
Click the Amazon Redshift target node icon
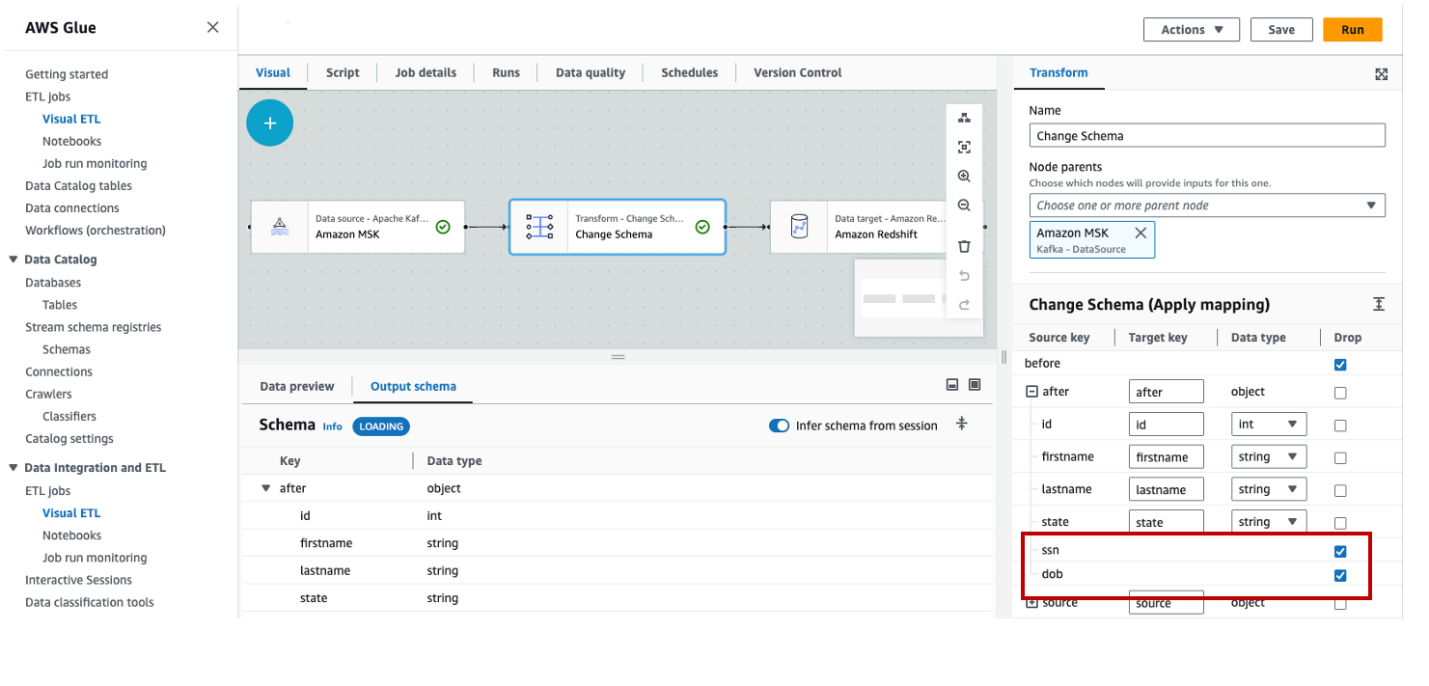click(799, 227)
